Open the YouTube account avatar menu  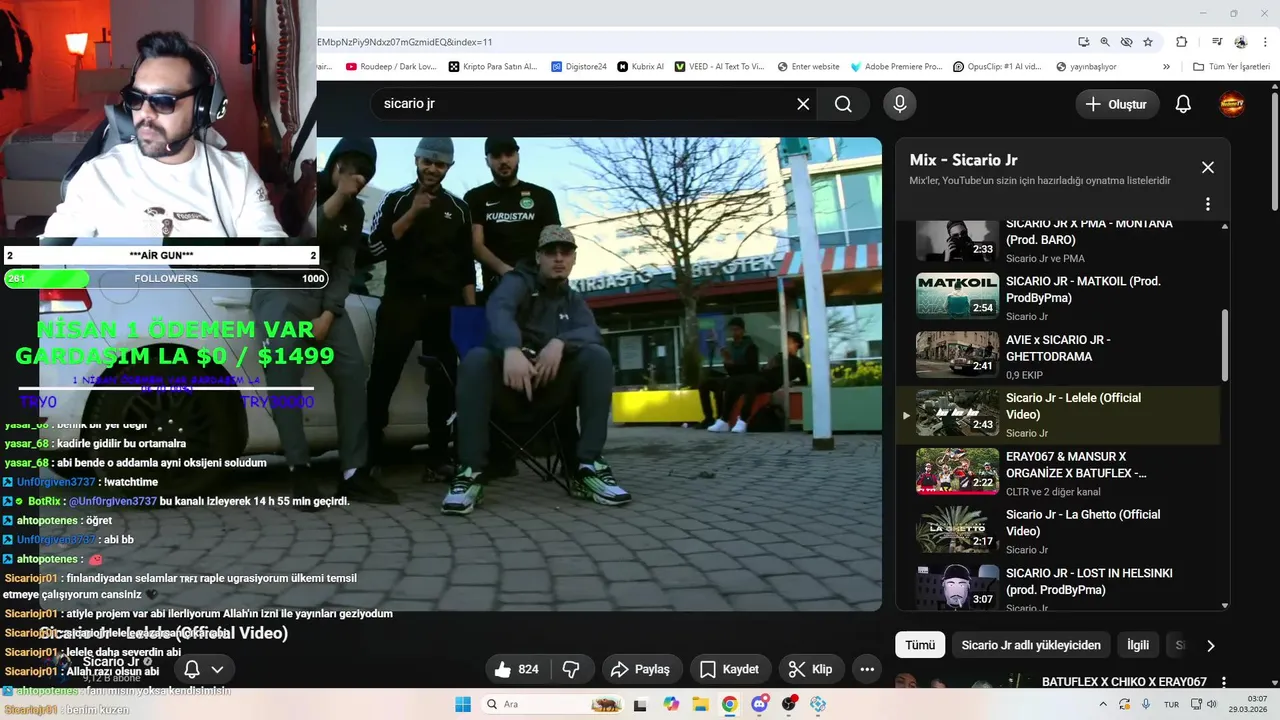1232,104
